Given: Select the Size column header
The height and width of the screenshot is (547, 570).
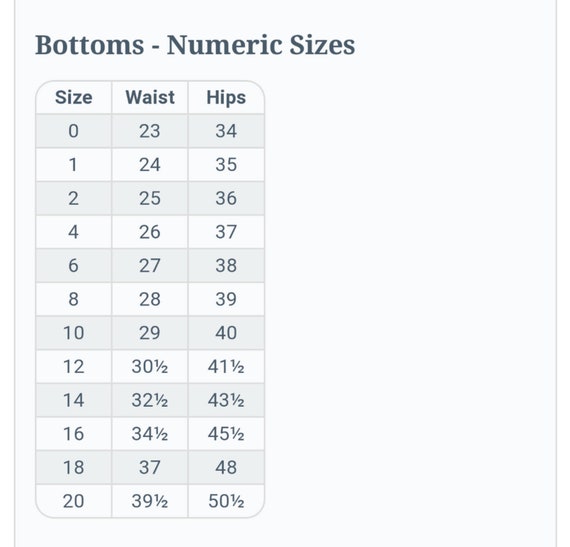Looking at the screenshot, I should click(x=73, y=97).
